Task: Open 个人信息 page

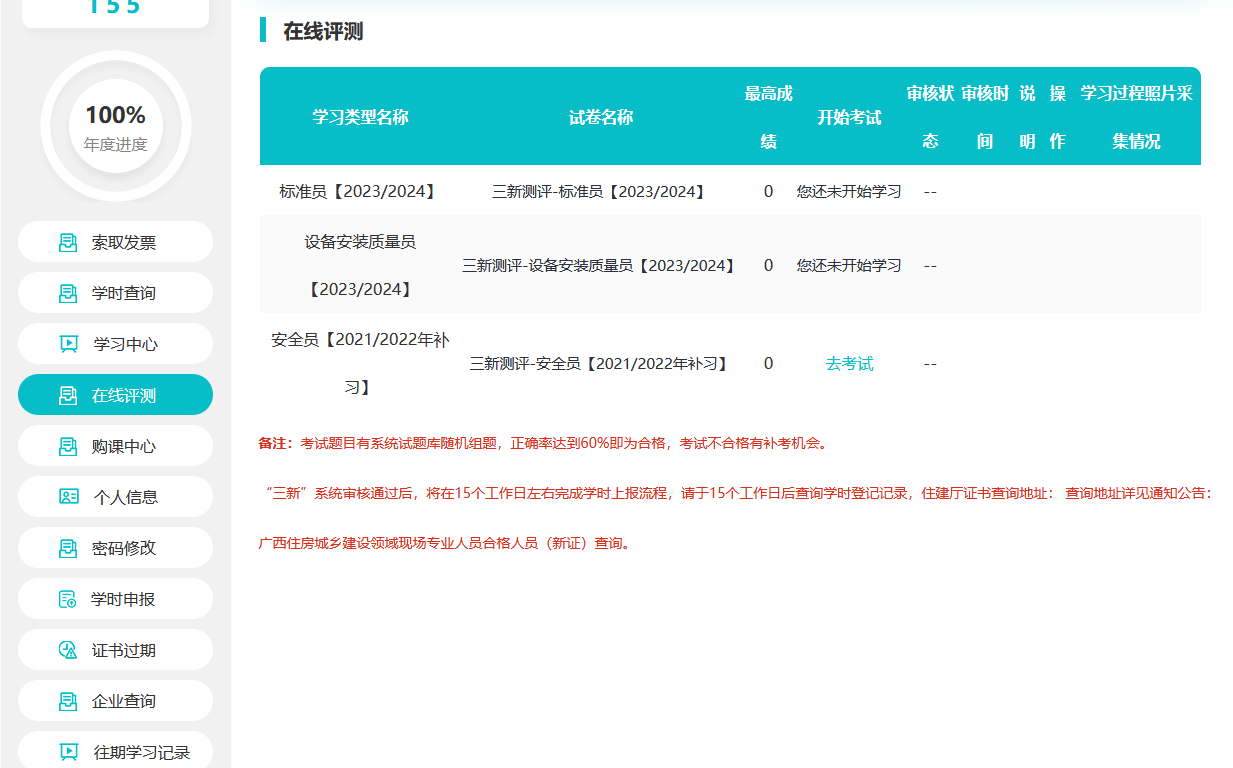Action: [115, 497]
